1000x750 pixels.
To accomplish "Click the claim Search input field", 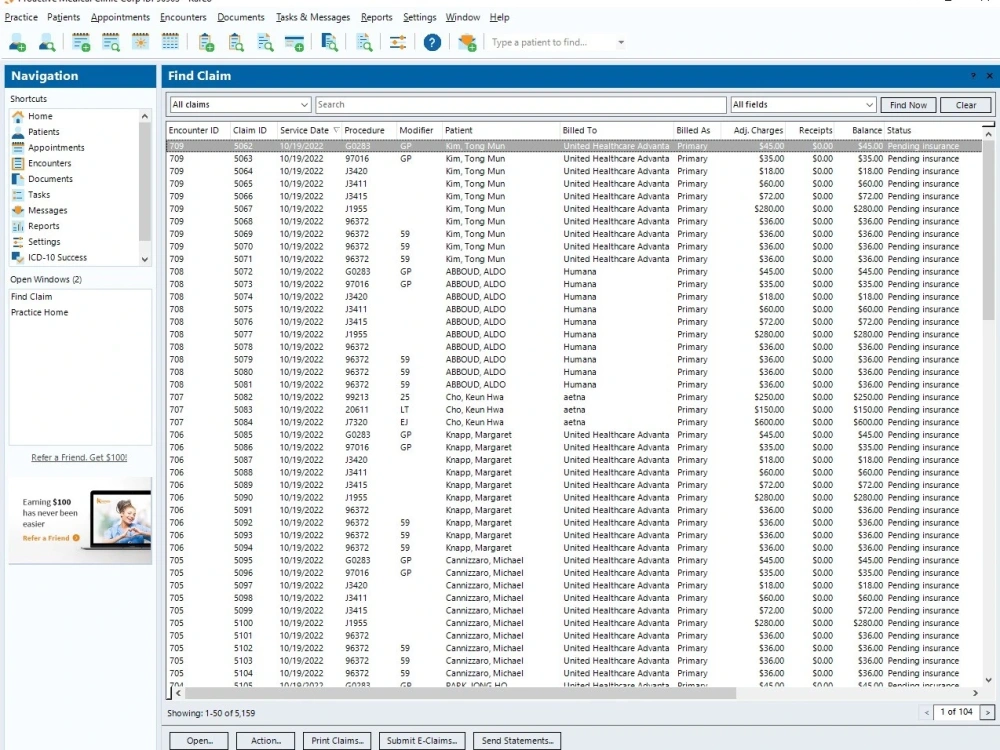I will pyautogui.click(x=520, y=105).
